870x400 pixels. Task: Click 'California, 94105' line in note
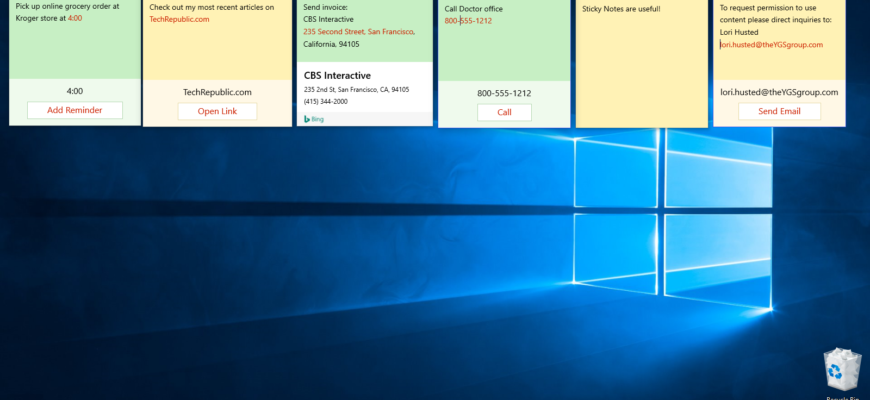[x=331, y=44]
